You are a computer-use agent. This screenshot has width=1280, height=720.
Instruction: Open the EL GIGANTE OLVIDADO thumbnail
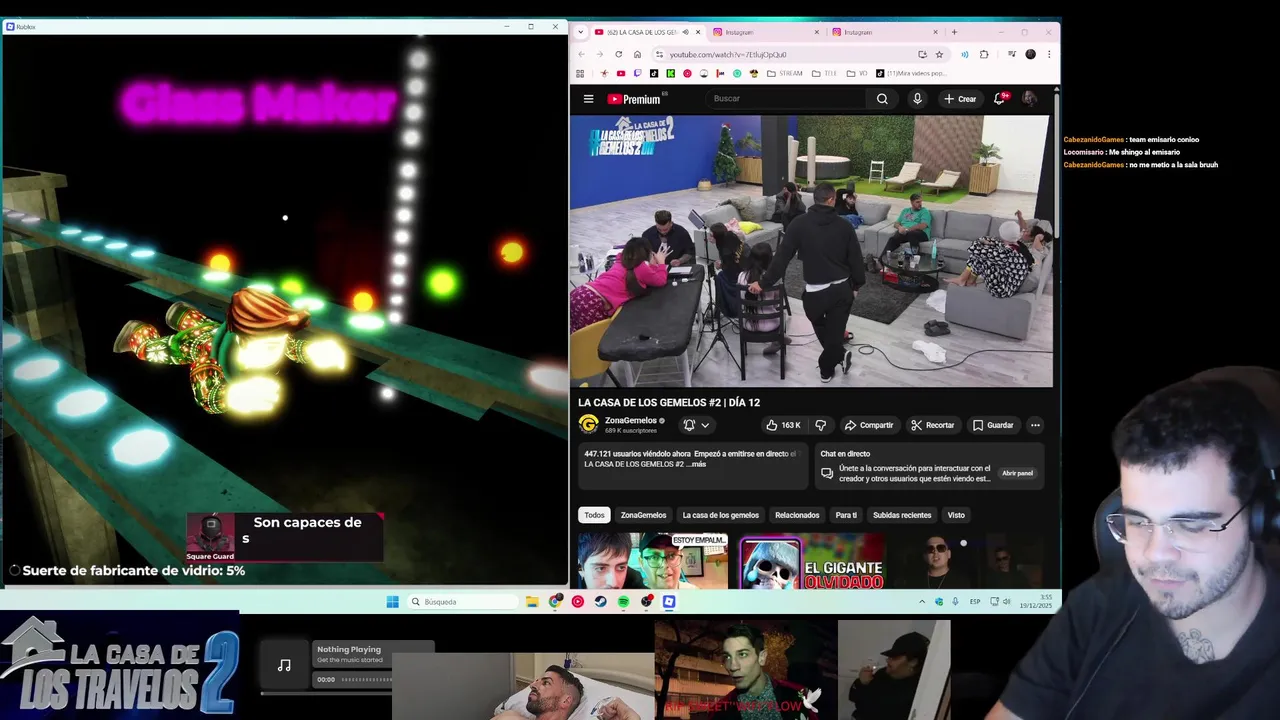811,562
